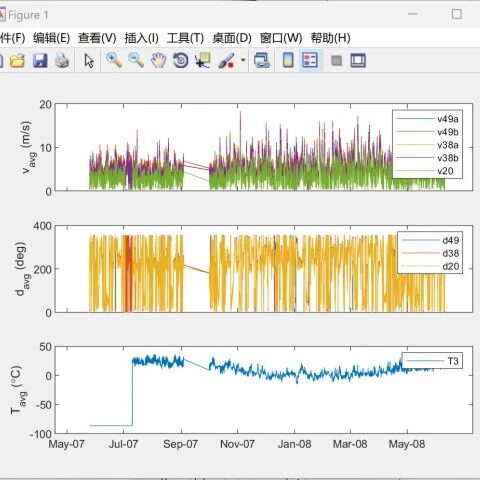Print the figure using printer icon
The image size is (480, 480).
[x=62, y=61]
